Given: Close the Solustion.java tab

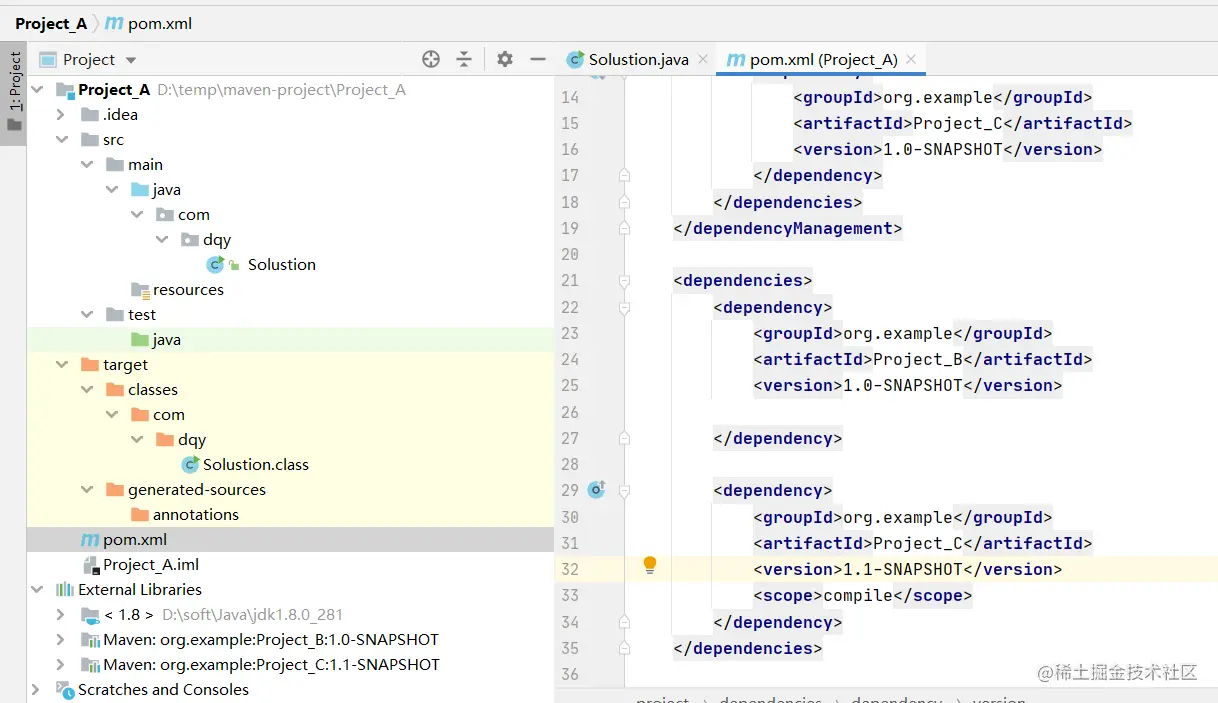Looking at the screenshot, I should [703, 59].
